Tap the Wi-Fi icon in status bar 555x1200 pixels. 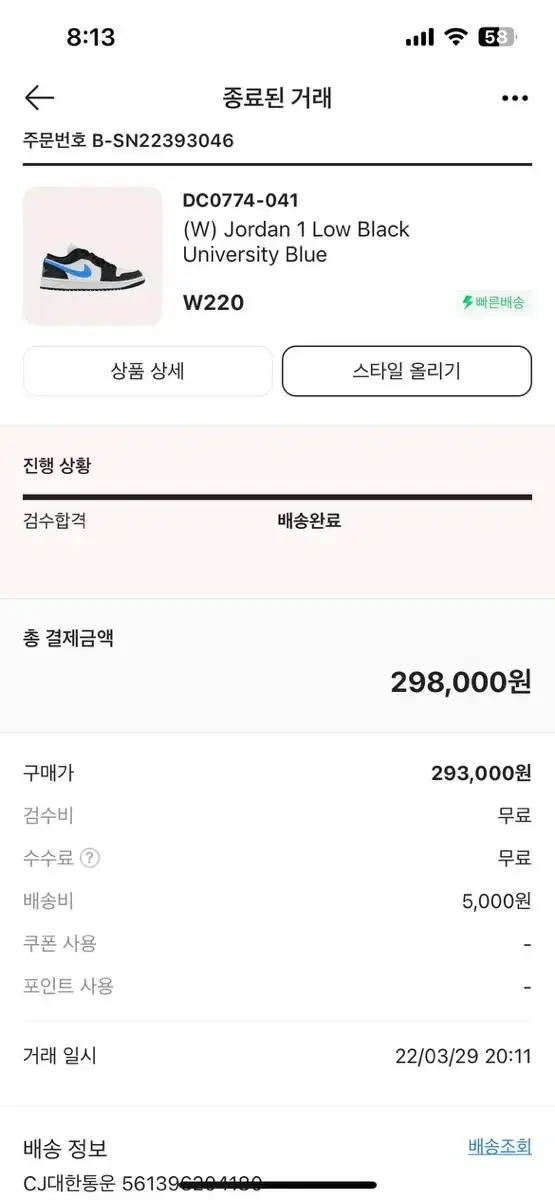[456, 37]
